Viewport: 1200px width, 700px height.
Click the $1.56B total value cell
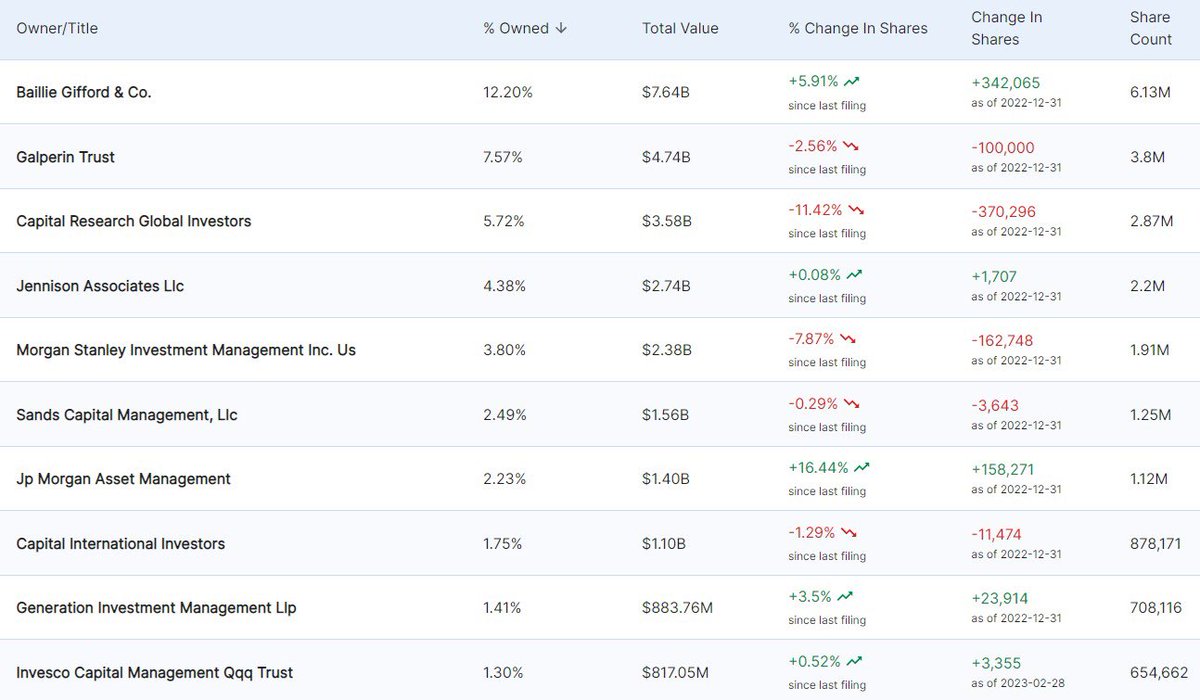666,415
